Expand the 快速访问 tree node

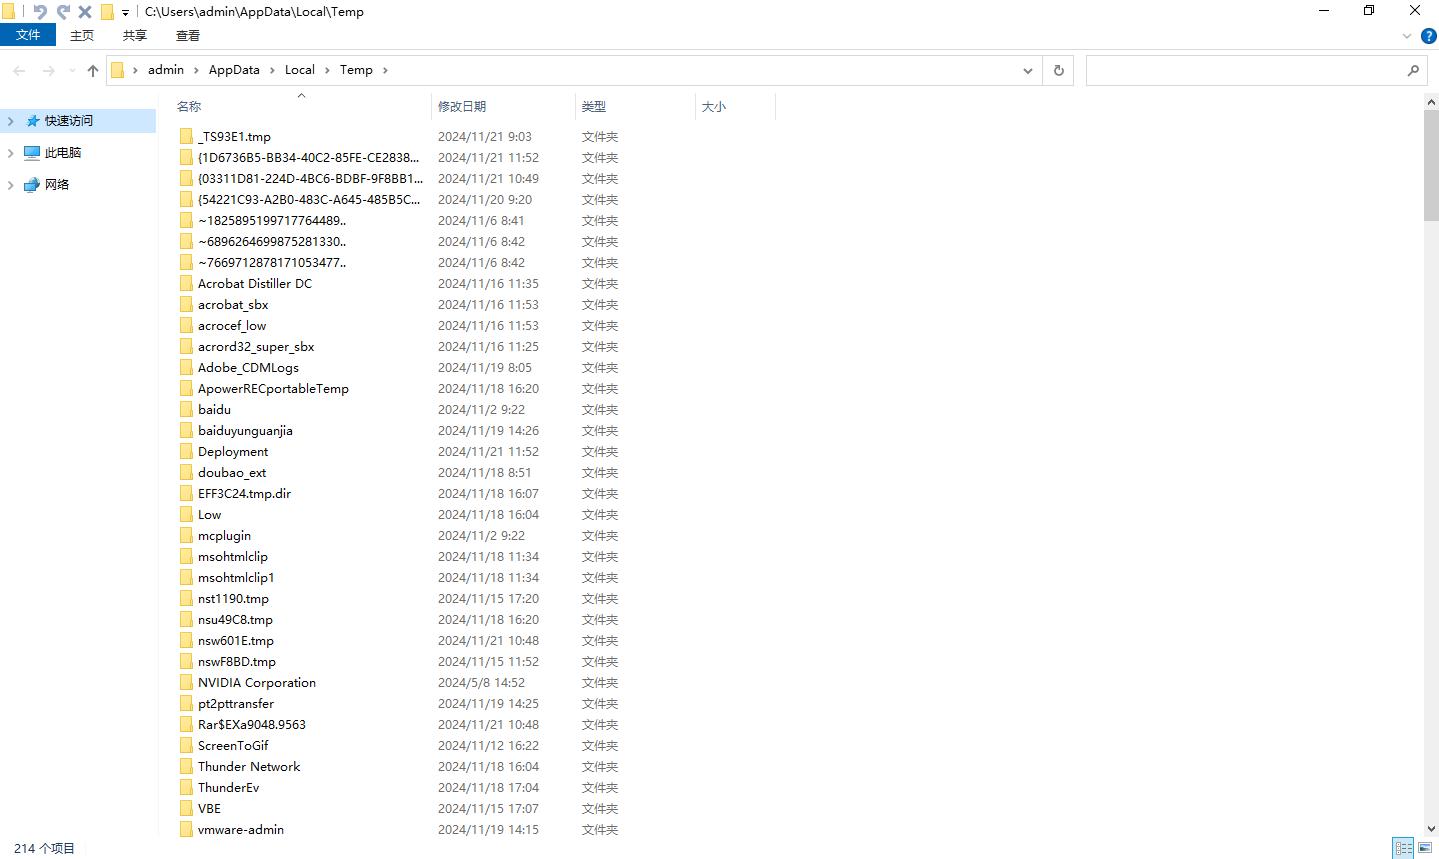tap(11, 121)
